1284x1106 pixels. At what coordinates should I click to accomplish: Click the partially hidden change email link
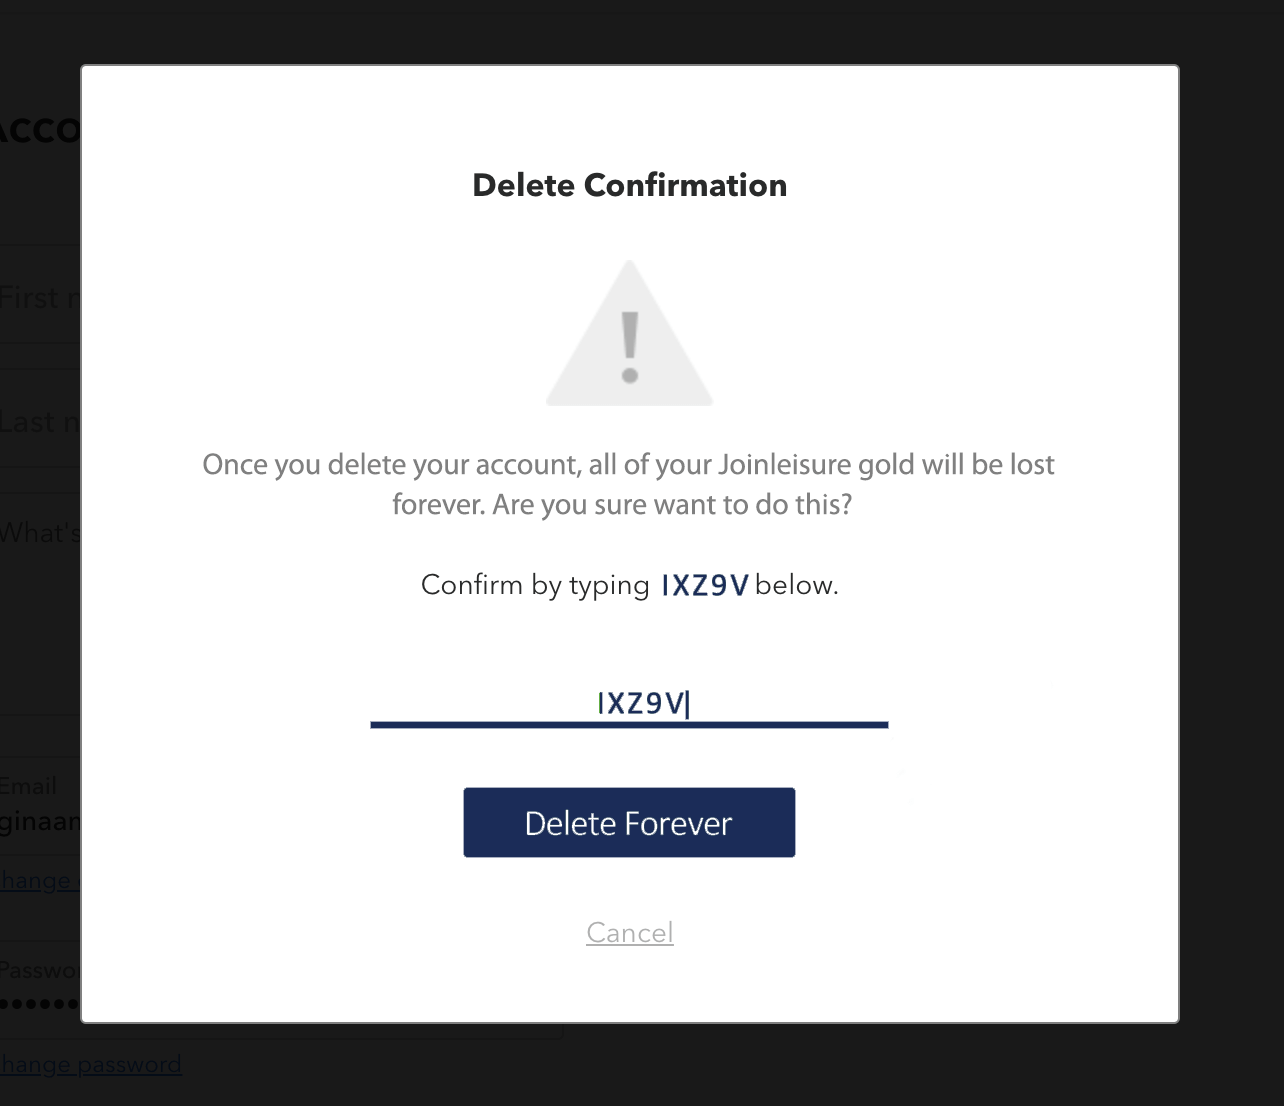pyautogui.click(x=38, y=880)
